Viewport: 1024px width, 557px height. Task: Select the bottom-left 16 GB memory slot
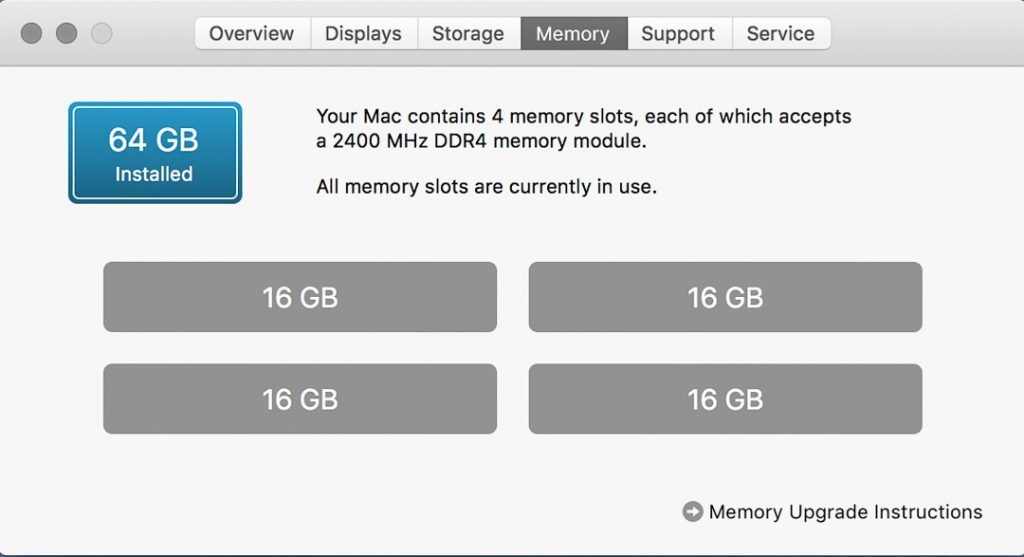pos(300,399)
